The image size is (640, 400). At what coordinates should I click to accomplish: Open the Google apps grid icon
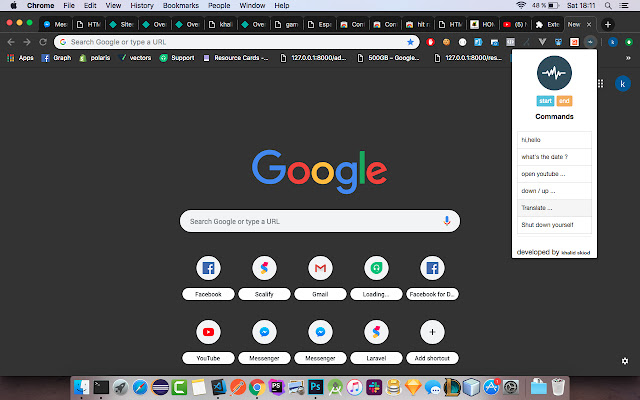coord(600,84)
